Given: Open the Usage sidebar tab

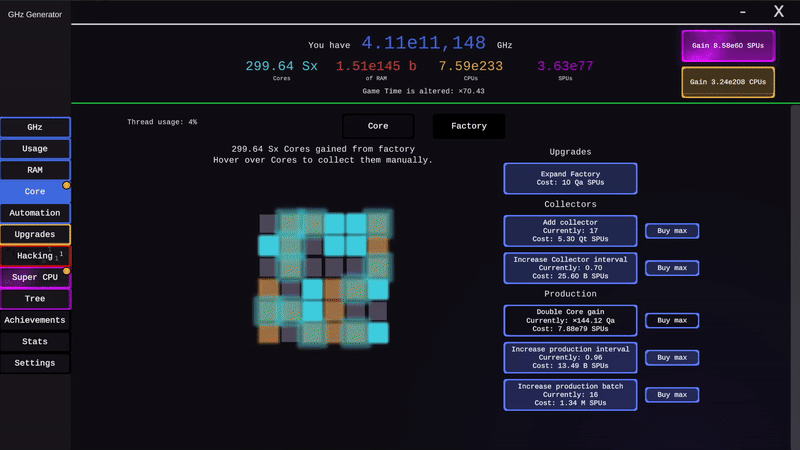Looking at the screenshot, I should tap(35, 148).
